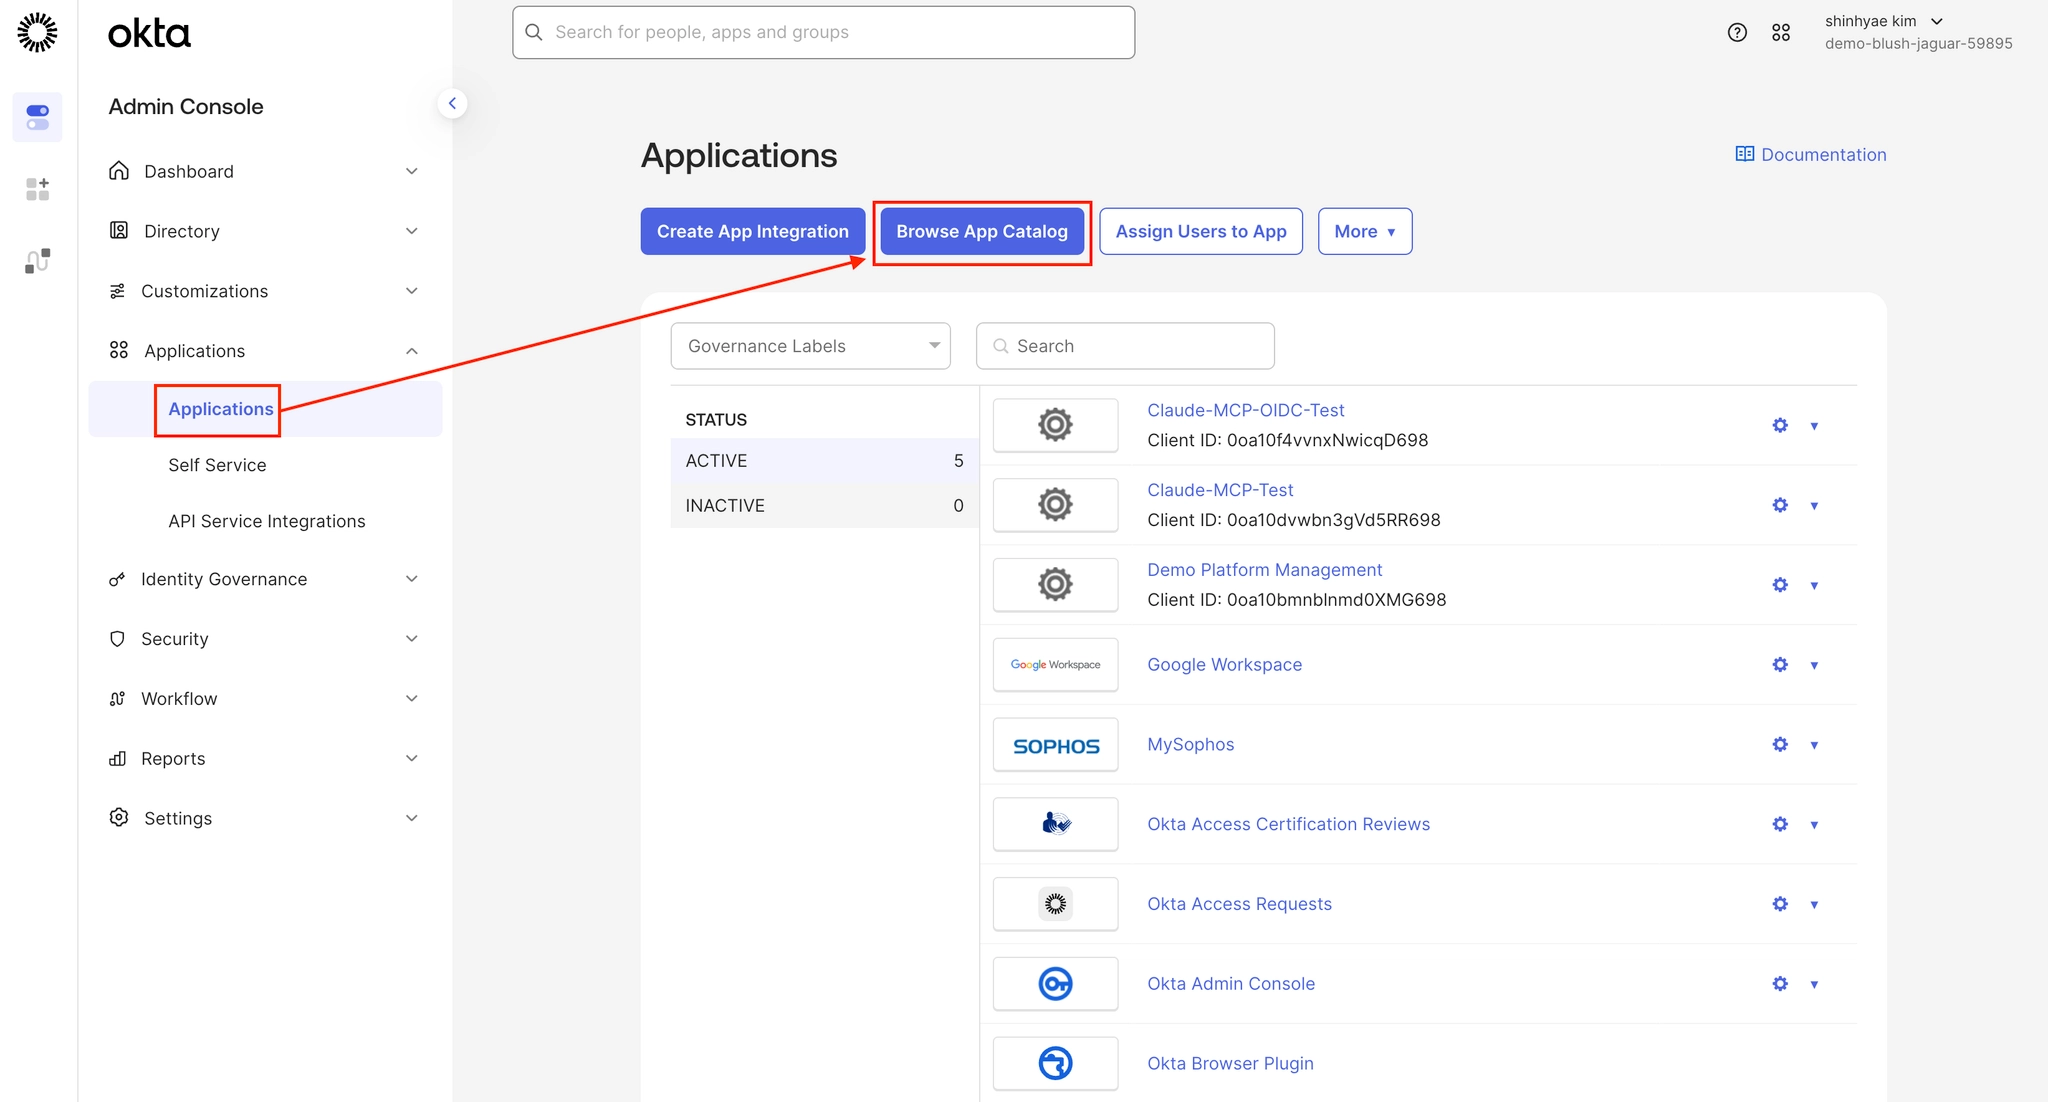Image resolution: width=2048 pixels, height=1102 pixels.
Task: Click the Okta sunburst logo icon
Action: point(37,32)
